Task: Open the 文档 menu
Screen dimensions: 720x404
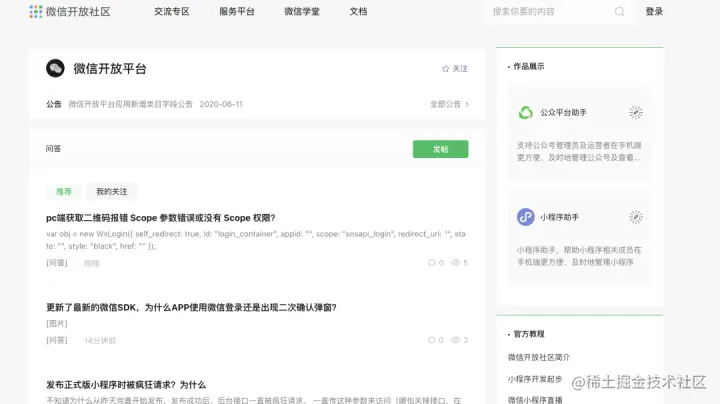Action: (x=358, y=11)
